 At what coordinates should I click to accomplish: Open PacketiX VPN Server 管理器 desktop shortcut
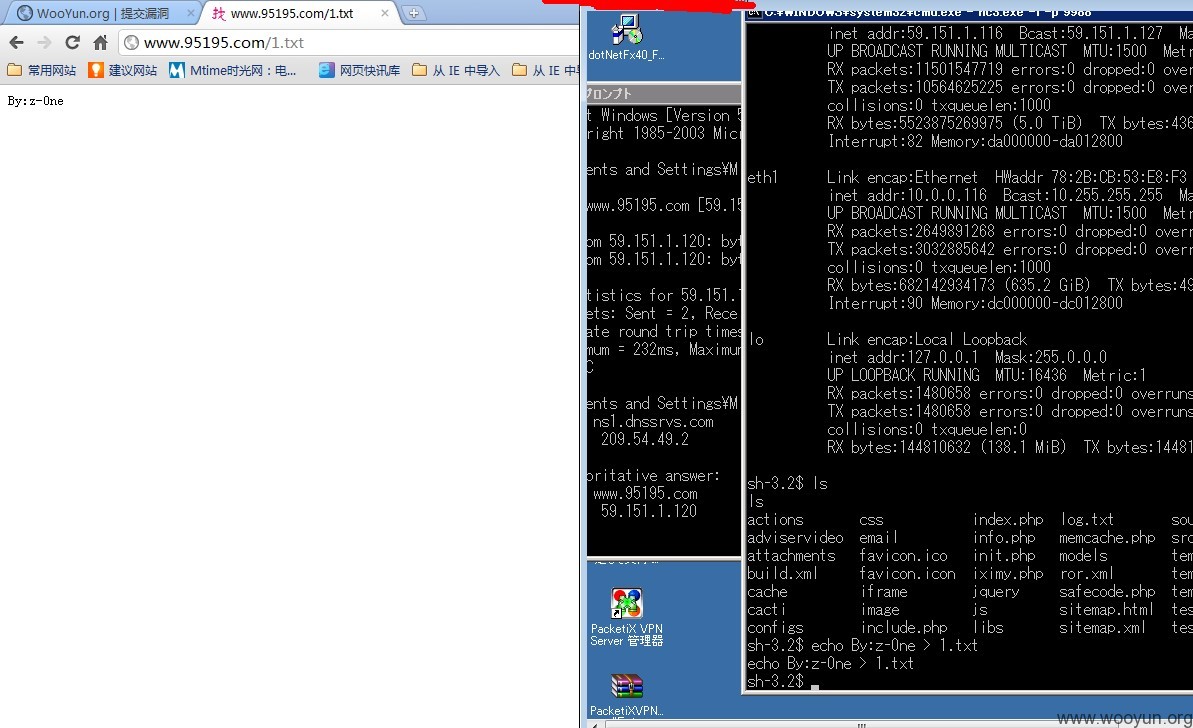click(626, 618)
